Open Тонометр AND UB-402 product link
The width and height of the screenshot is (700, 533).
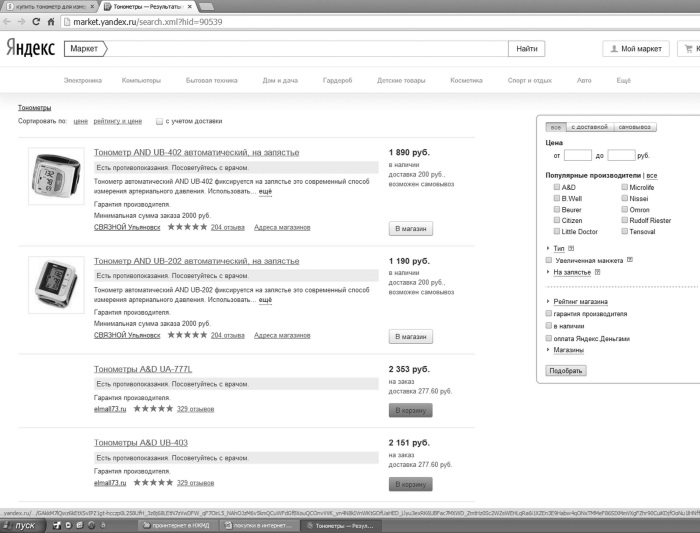[196, 152]
